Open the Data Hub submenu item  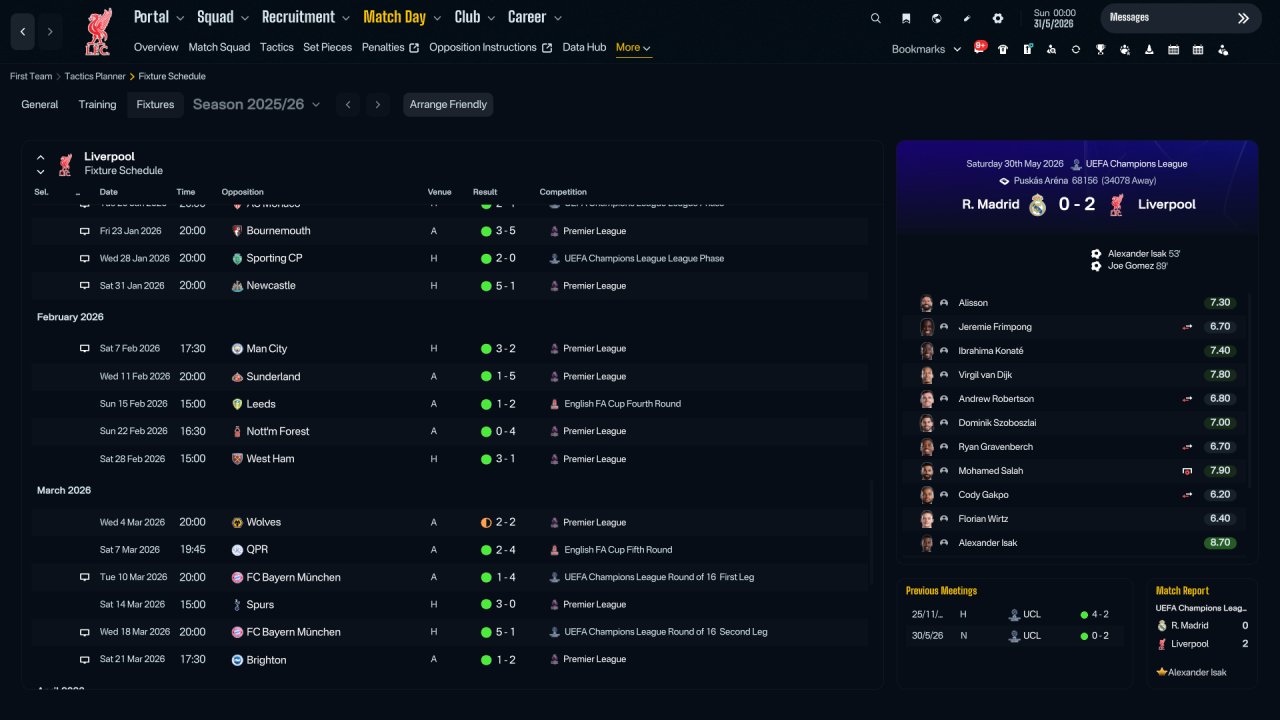point(584,47)
